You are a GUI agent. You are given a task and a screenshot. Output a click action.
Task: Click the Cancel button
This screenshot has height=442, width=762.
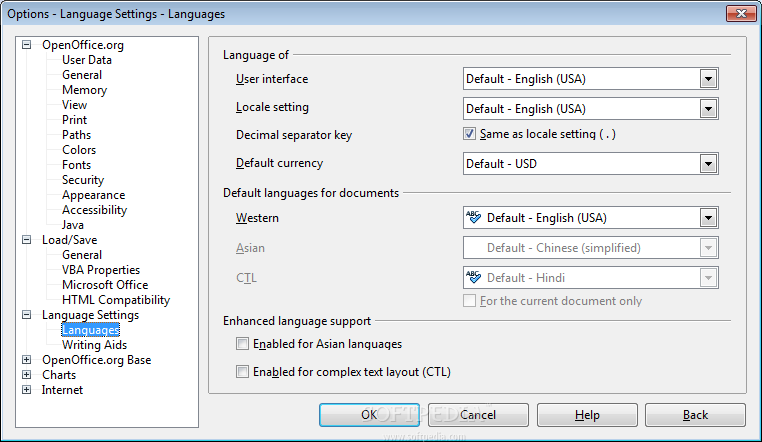[478, 415]
